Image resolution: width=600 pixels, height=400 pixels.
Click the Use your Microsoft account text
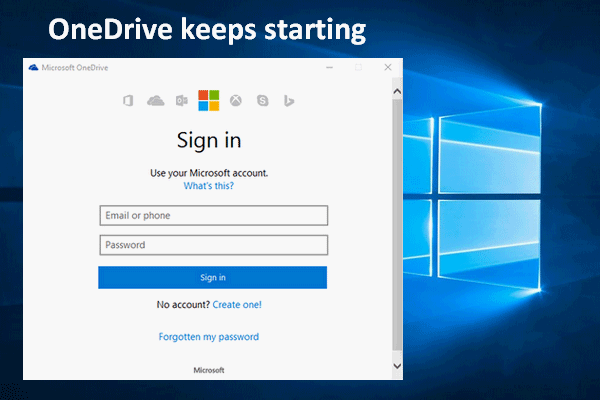(209, 173)
